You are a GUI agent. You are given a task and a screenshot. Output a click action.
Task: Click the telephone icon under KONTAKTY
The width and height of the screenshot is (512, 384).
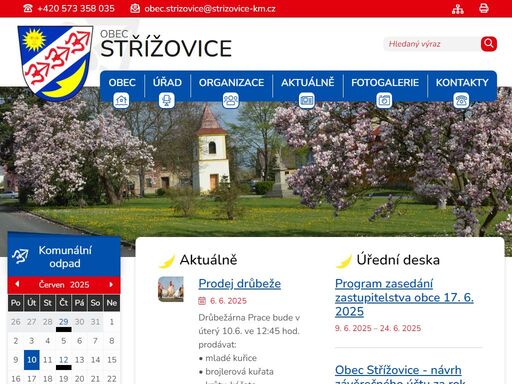pos(461,100)
